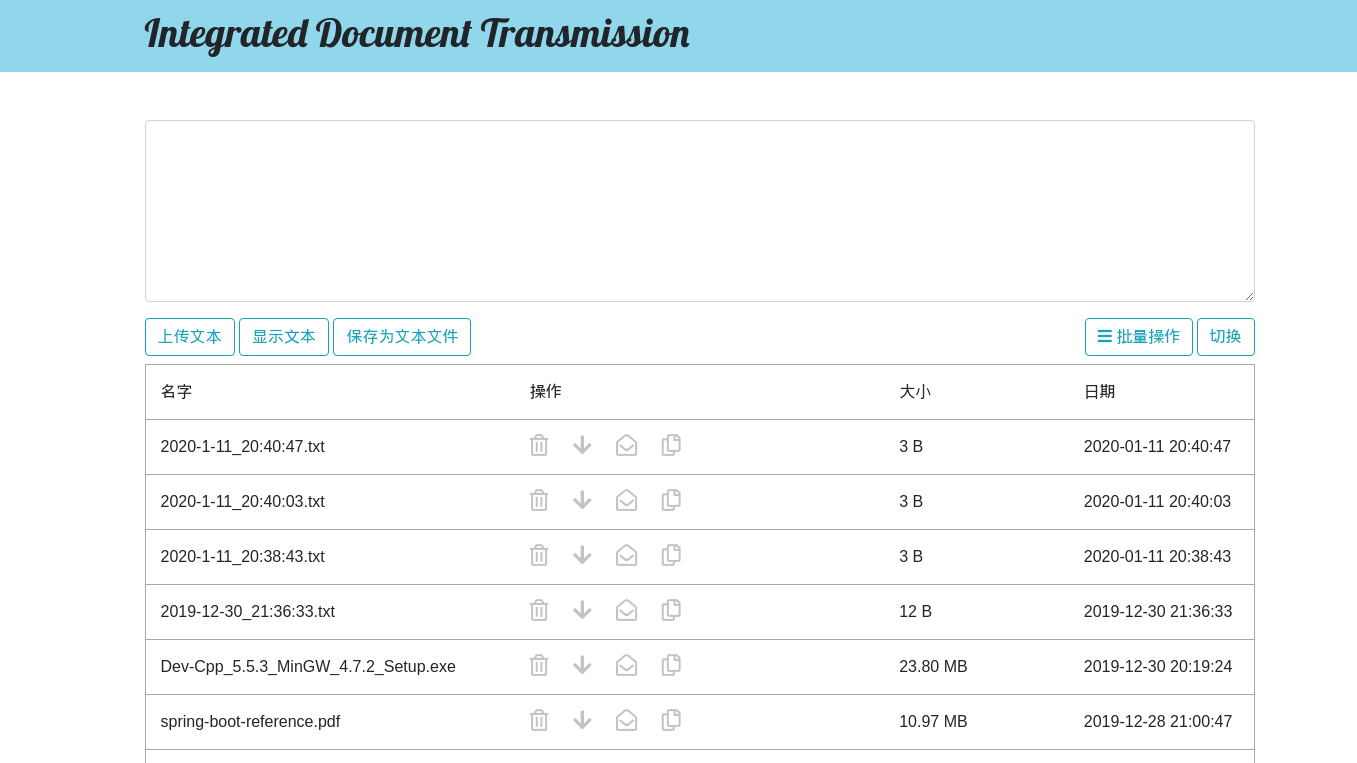Delete spring-boot-reference.pdf using the trash icon
Image resolution: width=1357 pixels, height=763 pixels.
point(539,721)
